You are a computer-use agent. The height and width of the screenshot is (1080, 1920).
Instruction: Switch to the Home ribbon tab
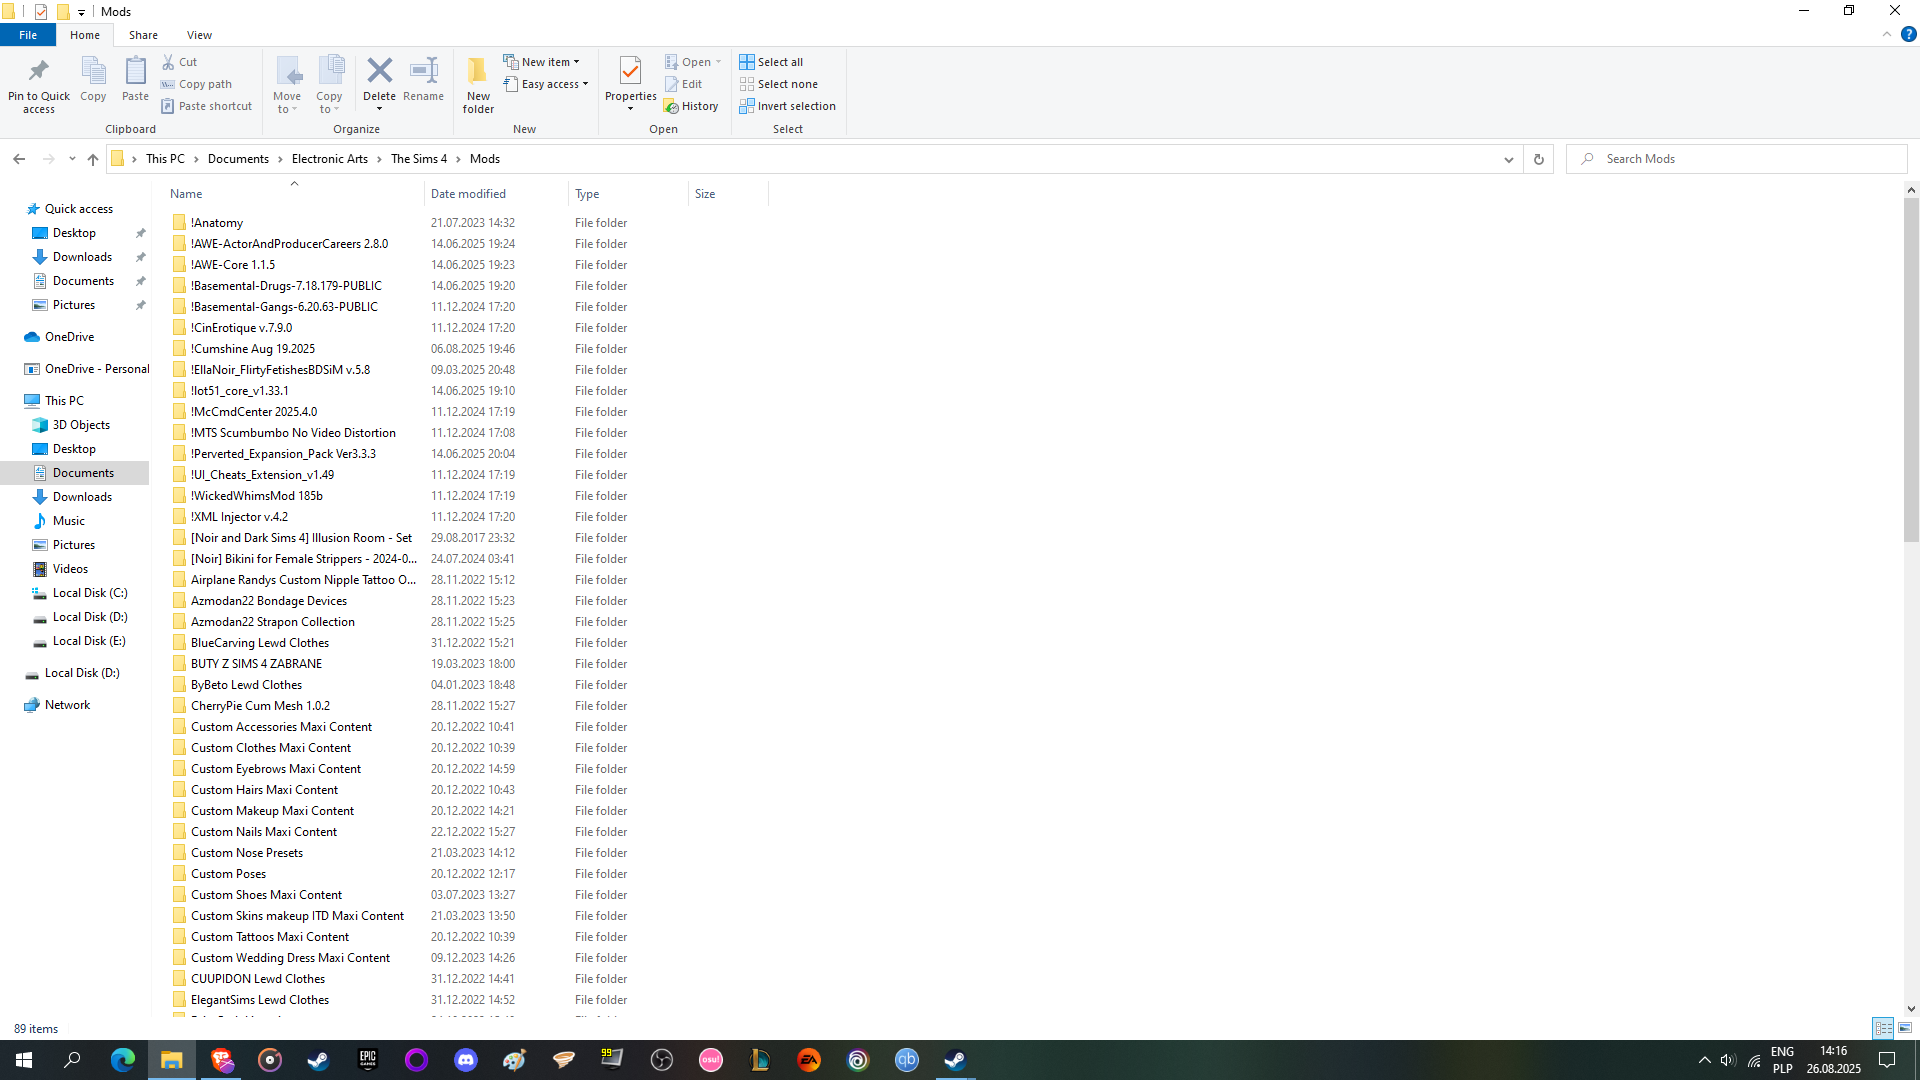click(85, 35)
